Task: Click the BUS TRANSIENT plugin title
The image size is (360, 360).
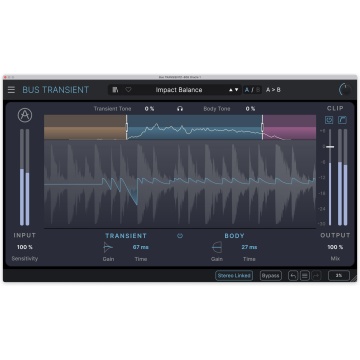Action: click(56, 90)
